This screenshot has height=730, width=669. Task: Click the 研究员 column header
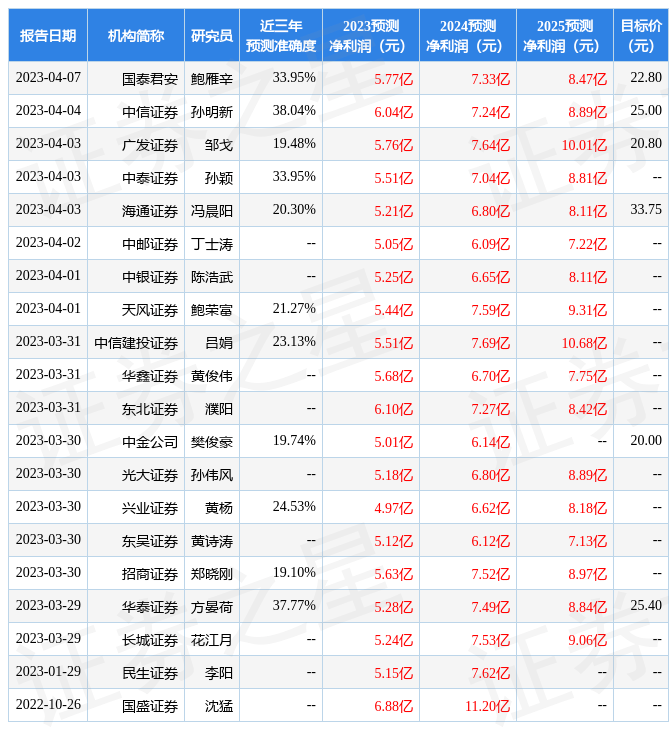pos(212,35)
